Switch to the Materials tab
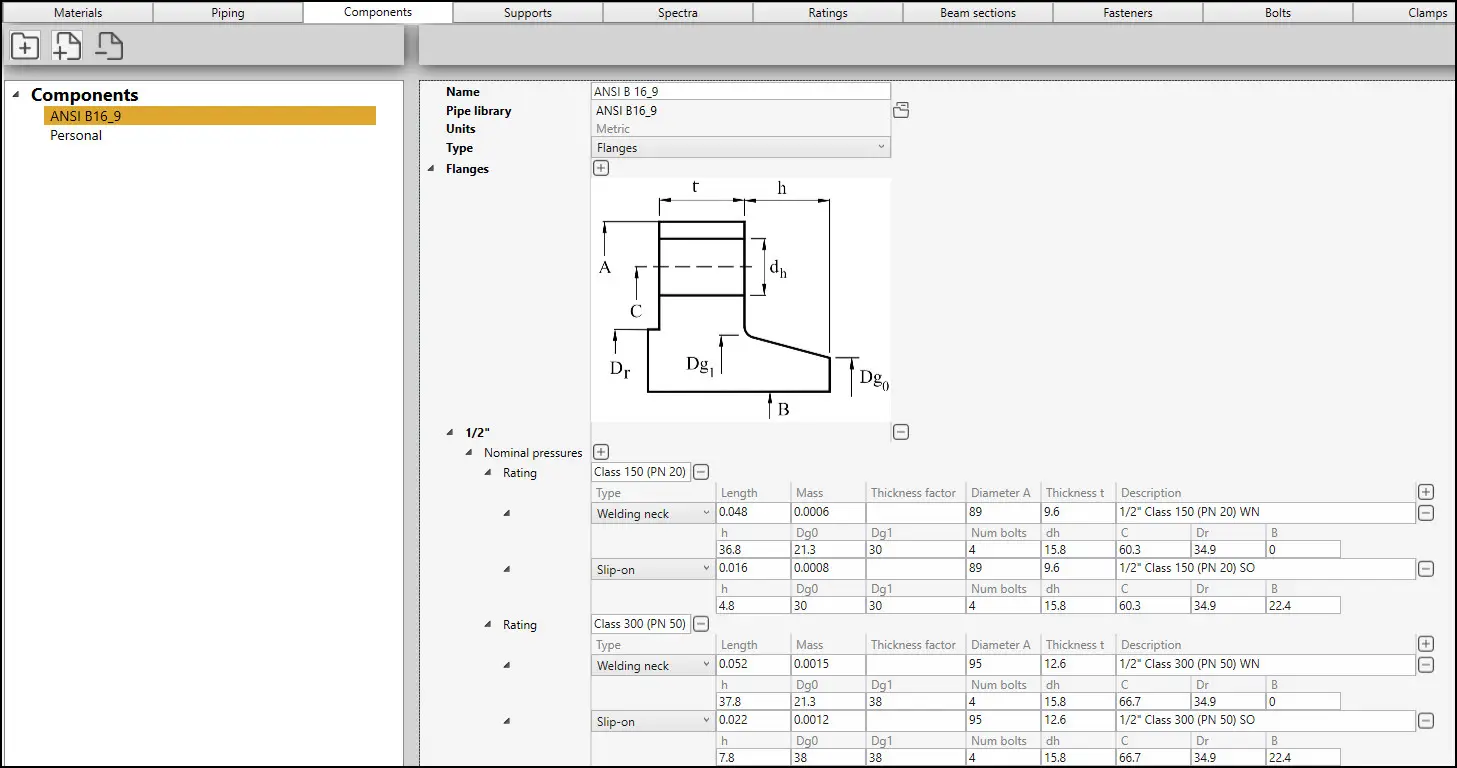 click(78, 13)
